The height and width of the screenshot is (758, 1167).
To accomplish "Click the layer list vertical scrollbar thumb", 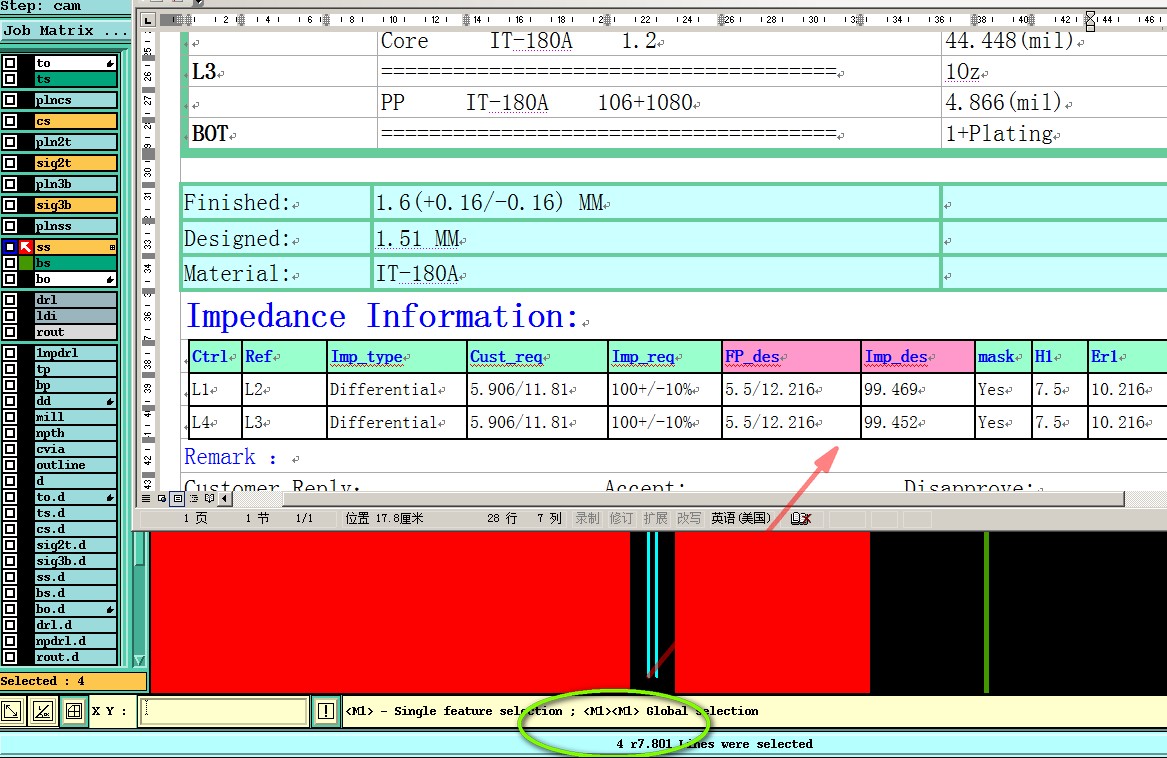I will click(x=138, y=549).
